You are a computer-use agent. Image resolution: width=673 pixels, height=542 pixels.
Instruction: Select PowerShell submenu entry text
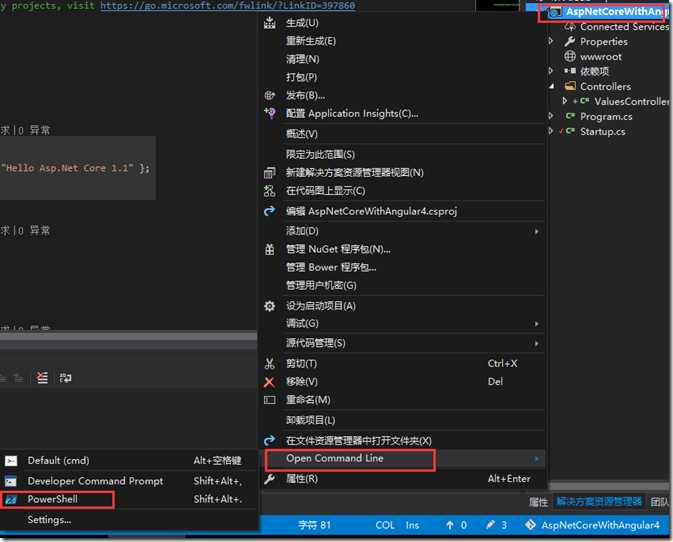coord(53,499)
